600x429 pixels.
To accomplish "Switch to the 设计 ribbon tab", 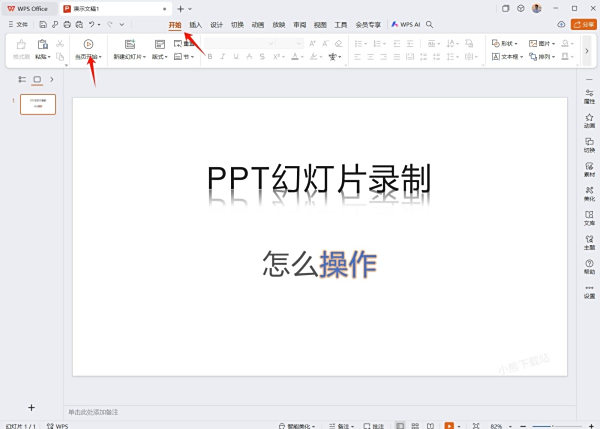I will point(216,25).
